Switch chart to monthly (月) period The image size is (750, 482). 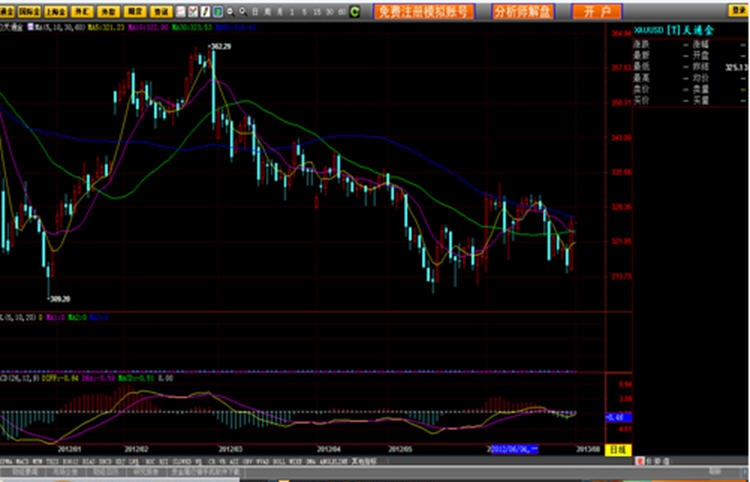[x=280, y=11]
